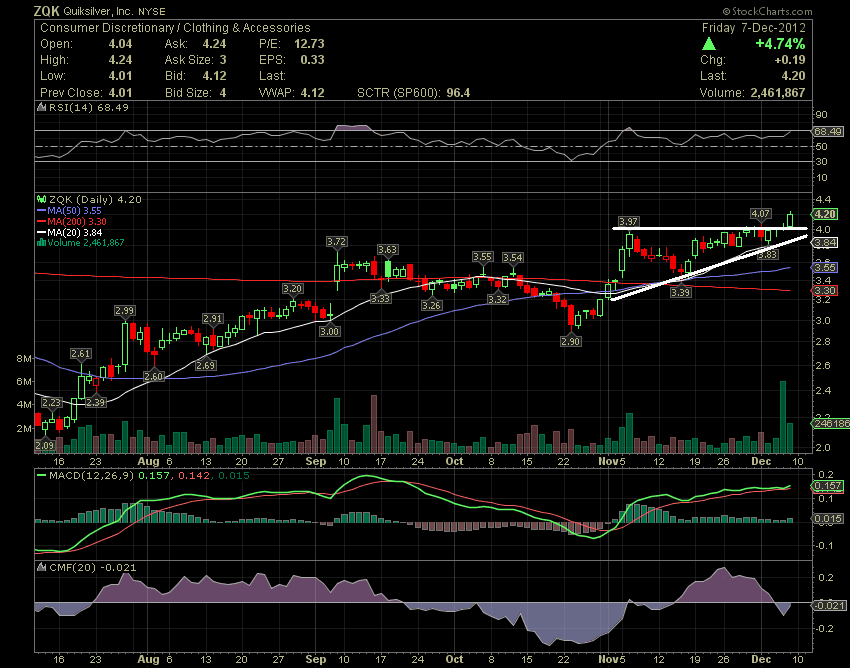This screenshot has height=668, width=850.
Task: Click the EPS value 0.33
Action: 312,60
